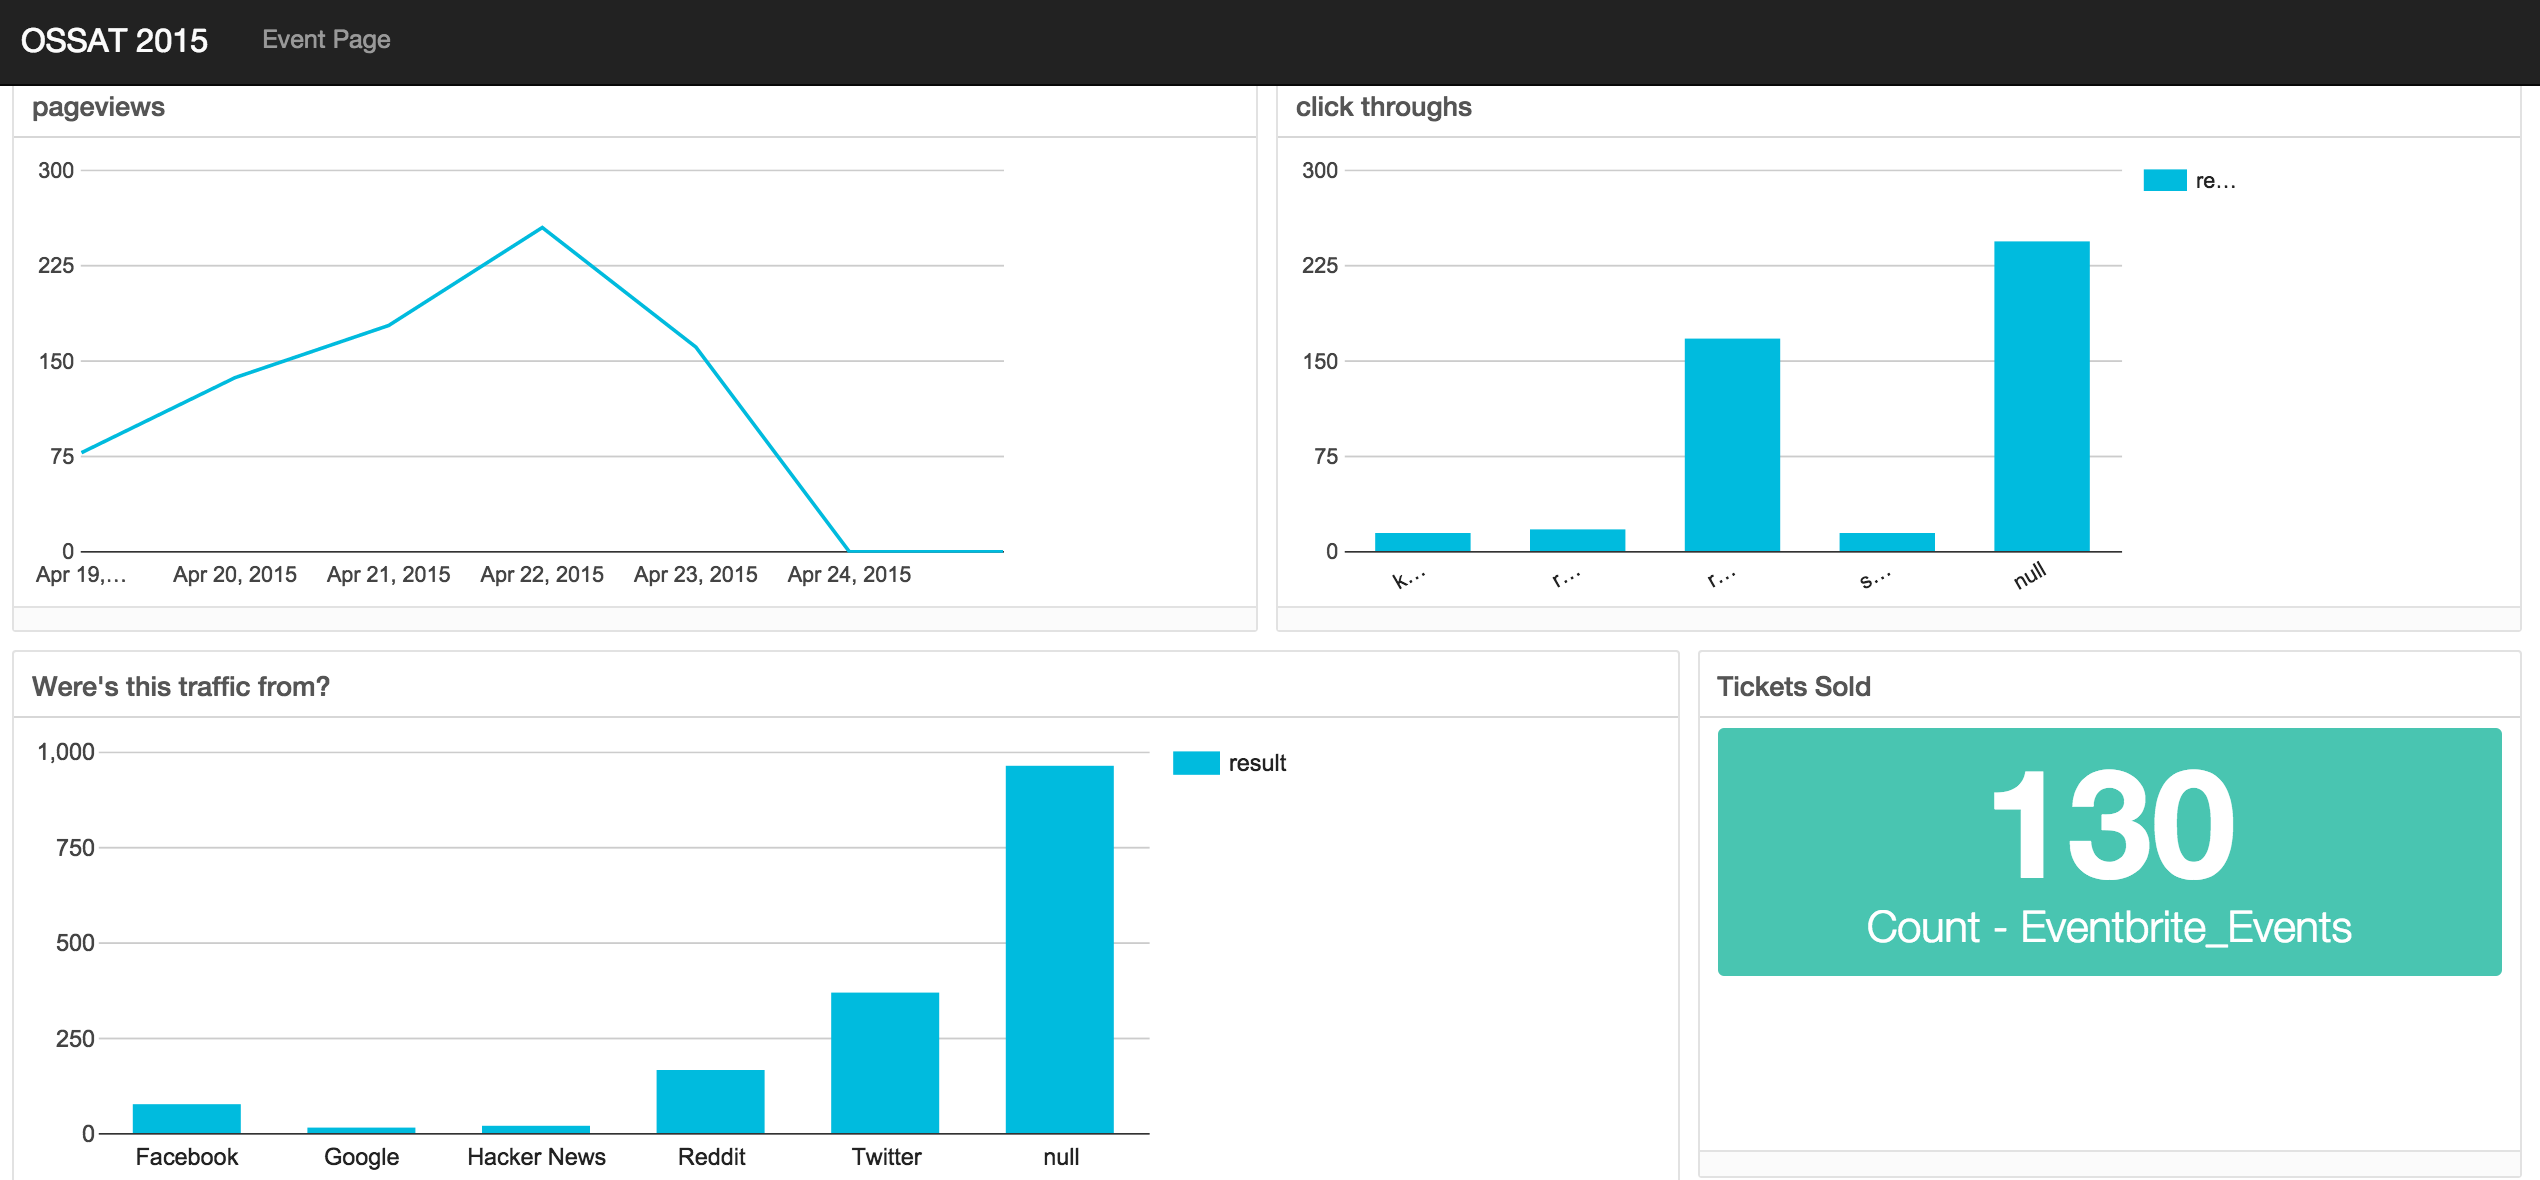
Task: Click the click throughs legend color swatch
Action: point(2164,181)
